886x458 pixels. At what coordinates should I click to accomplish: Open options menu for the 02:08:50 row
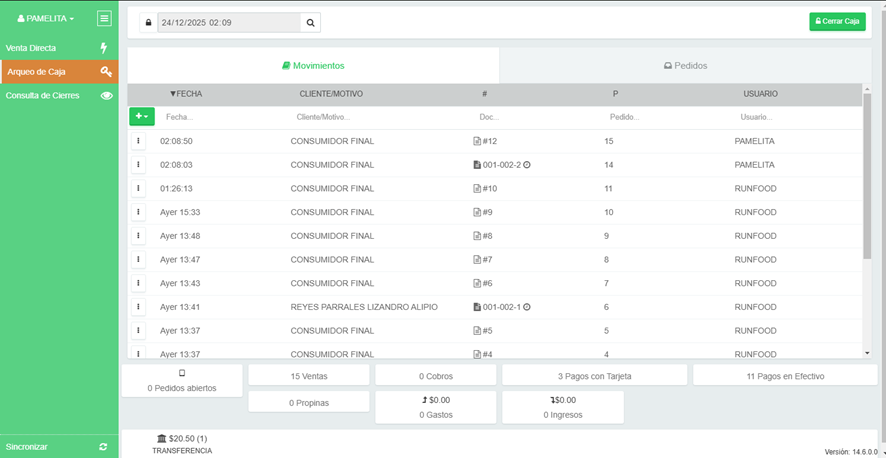pyautogui.click(x=138, y=141)
